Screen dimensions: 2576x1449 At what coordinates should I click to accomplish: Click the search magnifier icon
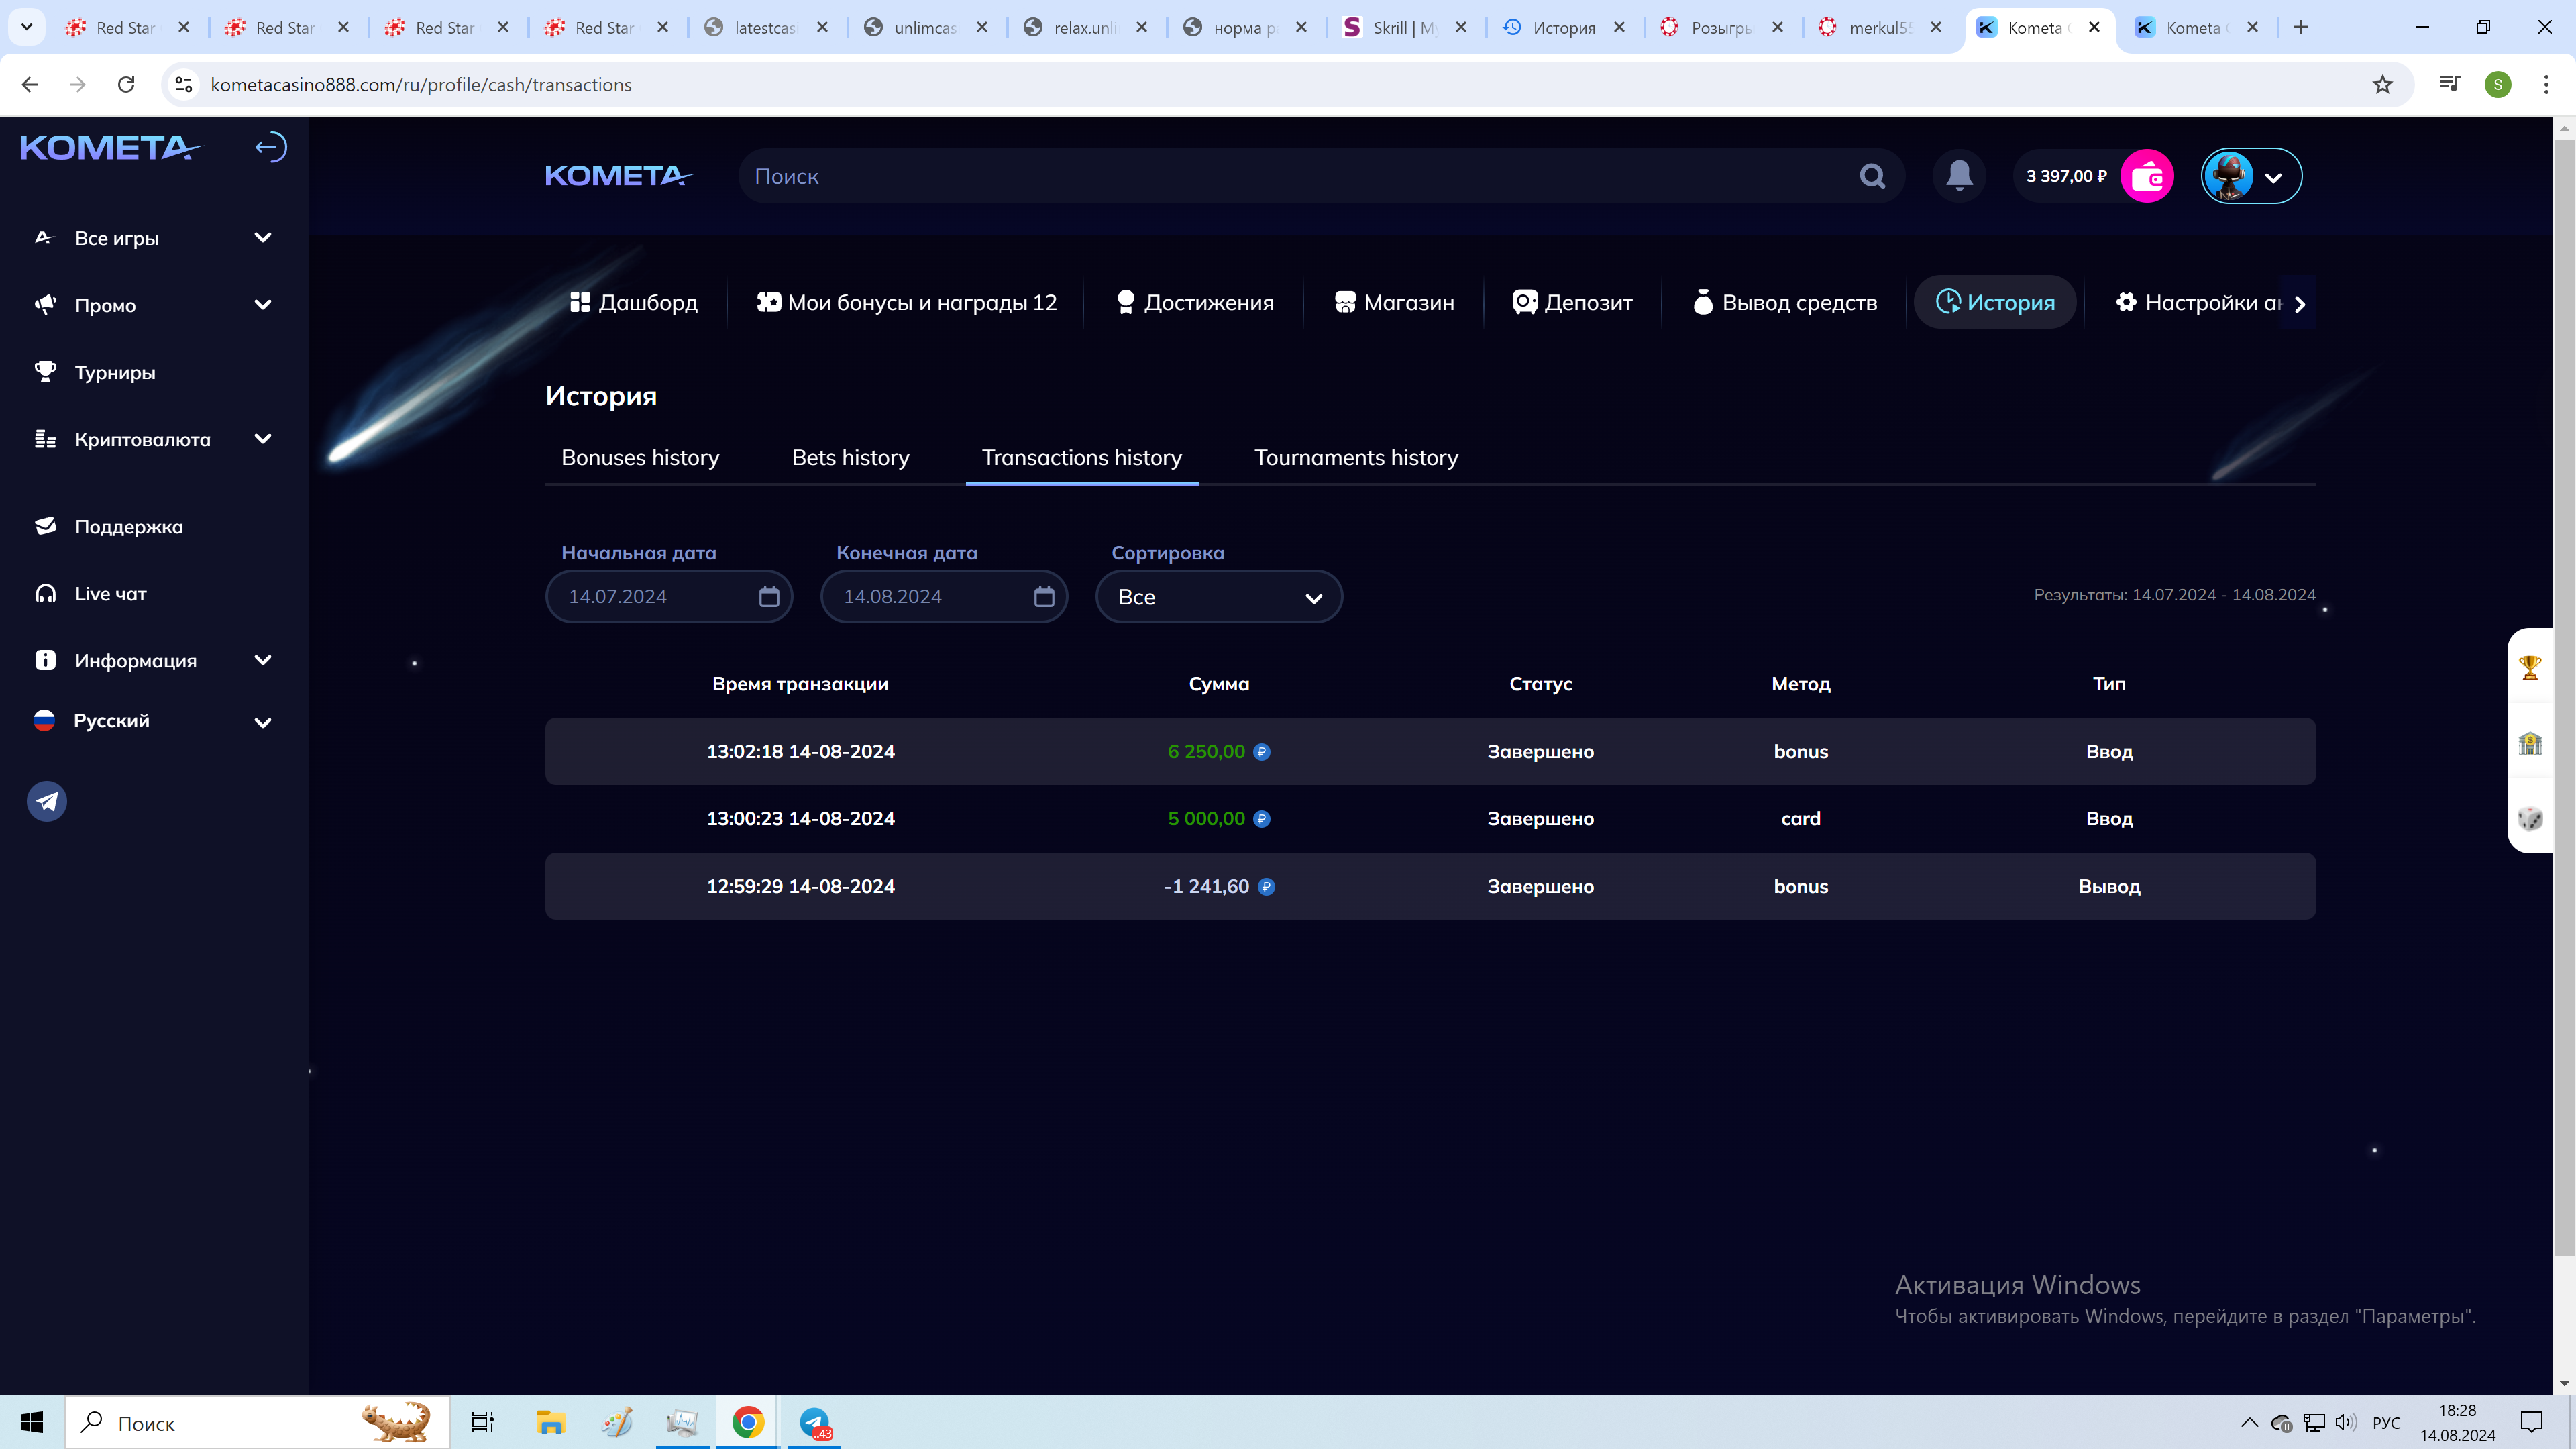click(1872, 177)
